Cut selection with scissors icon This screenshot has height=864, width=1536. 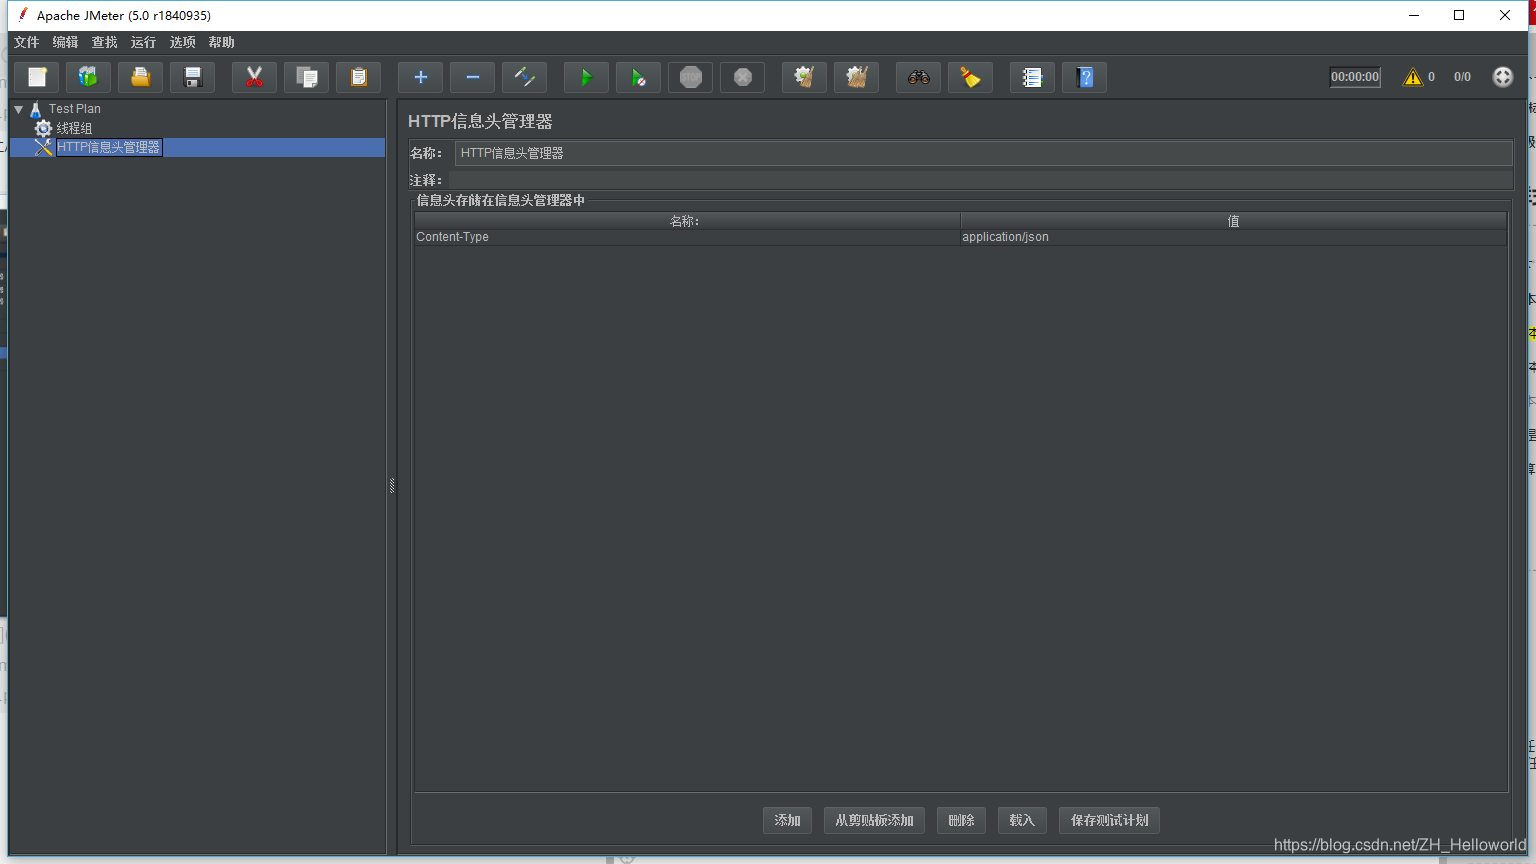tap(254, 77)
